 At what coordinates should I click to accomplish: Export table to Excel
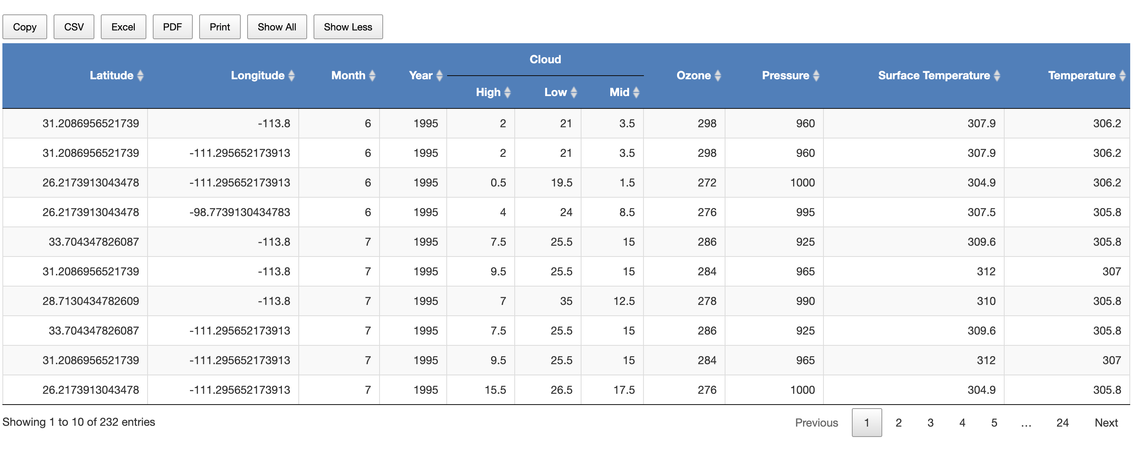pos(123,27)
